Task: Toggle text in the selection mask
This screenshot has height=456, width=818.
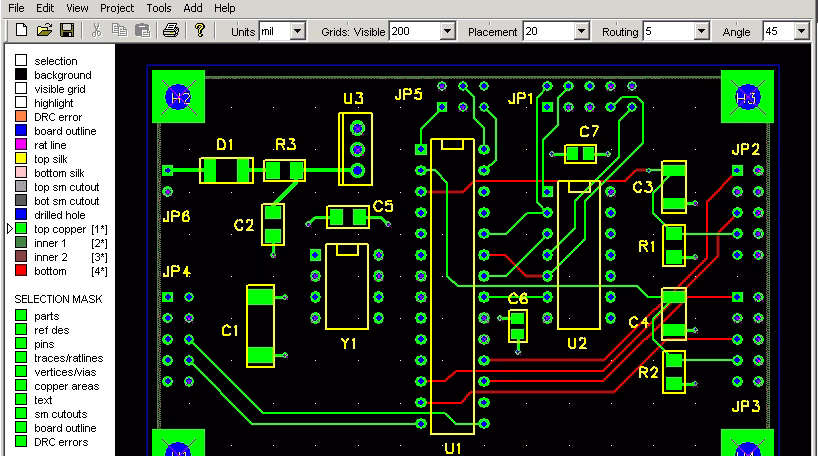Action: 21,399
